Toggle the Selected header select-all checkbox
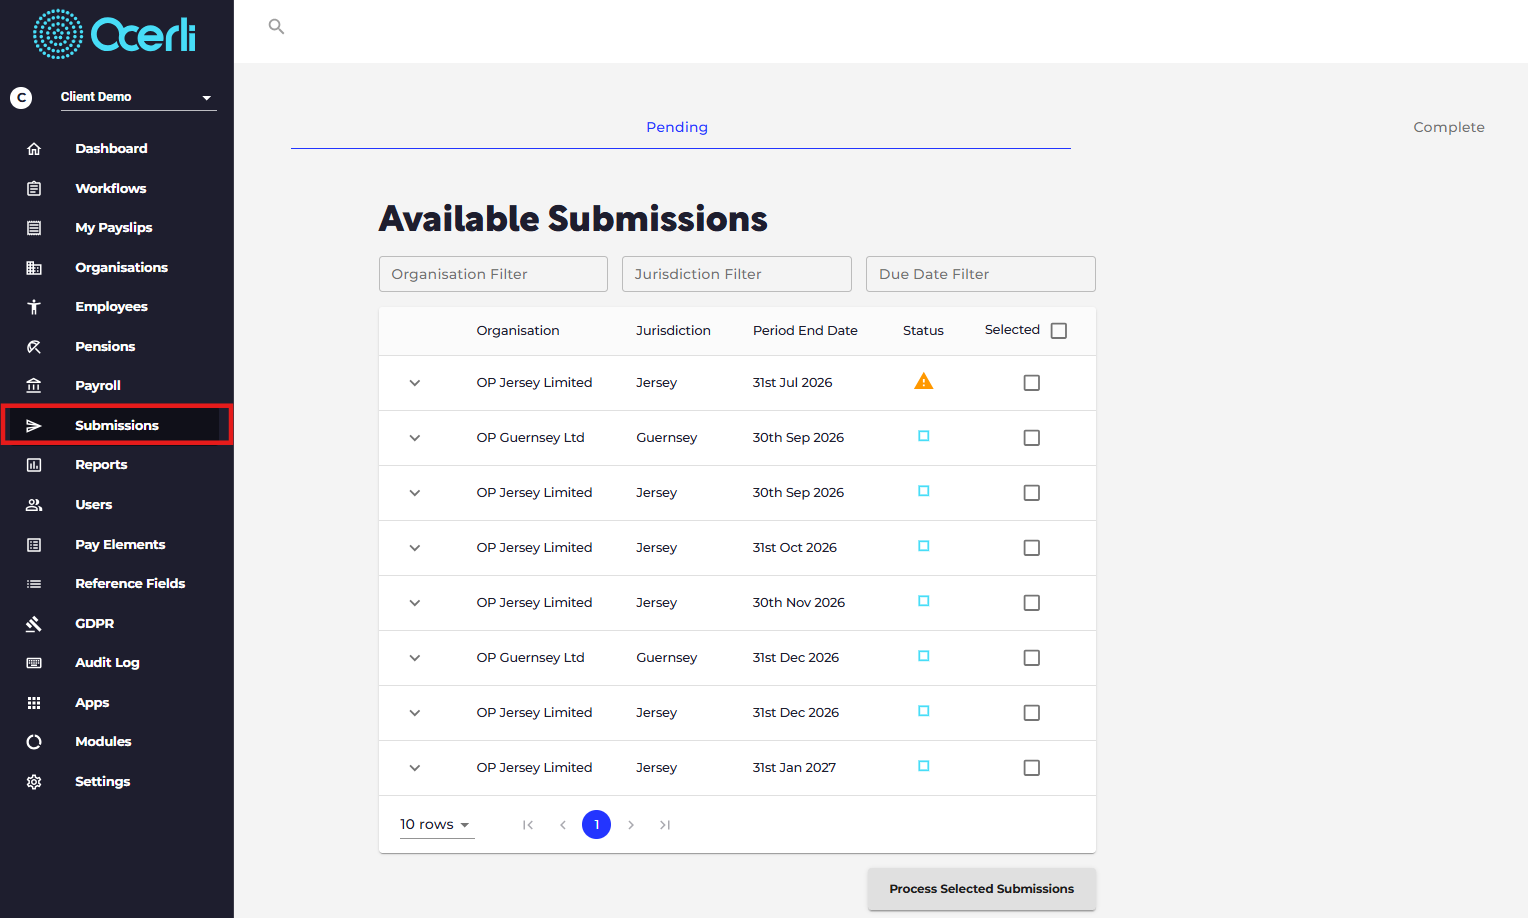Image resolution: width=1528 pixels, height=918 pixels. click(x=1059, y=331)
